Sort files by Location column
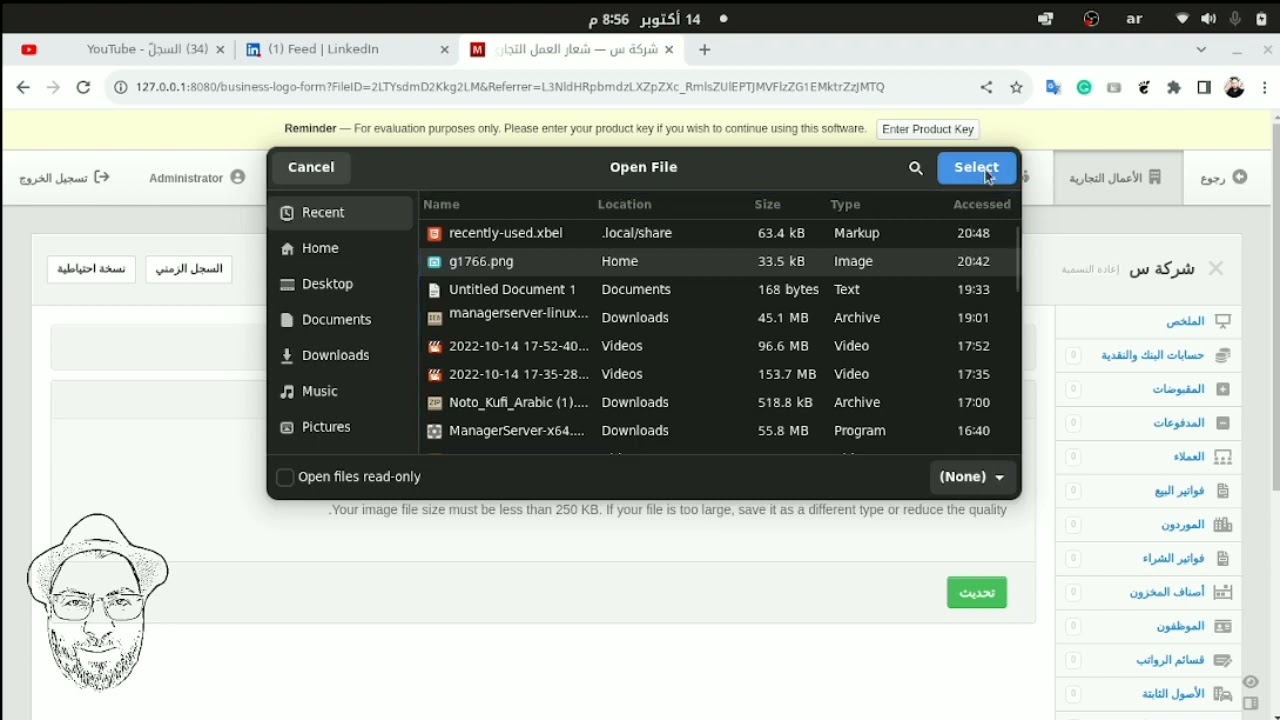Image resolution: width=1280 pixels, height=720 pixels. (624, 204)
